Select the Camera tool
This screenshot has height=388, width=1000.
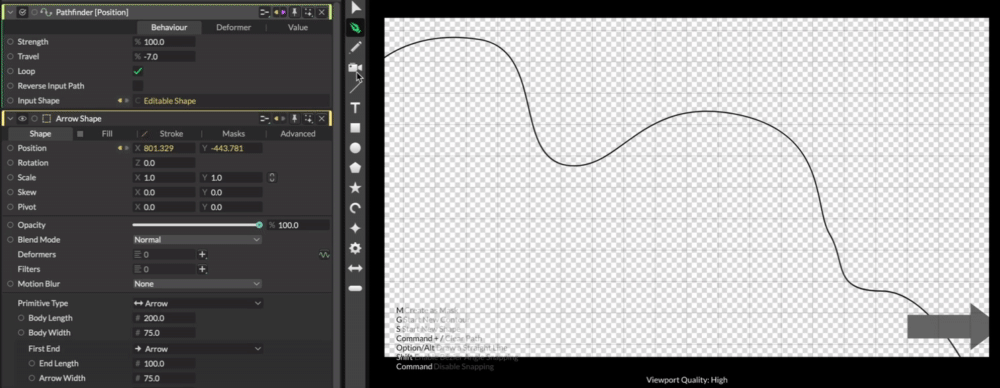pos(355,68)
